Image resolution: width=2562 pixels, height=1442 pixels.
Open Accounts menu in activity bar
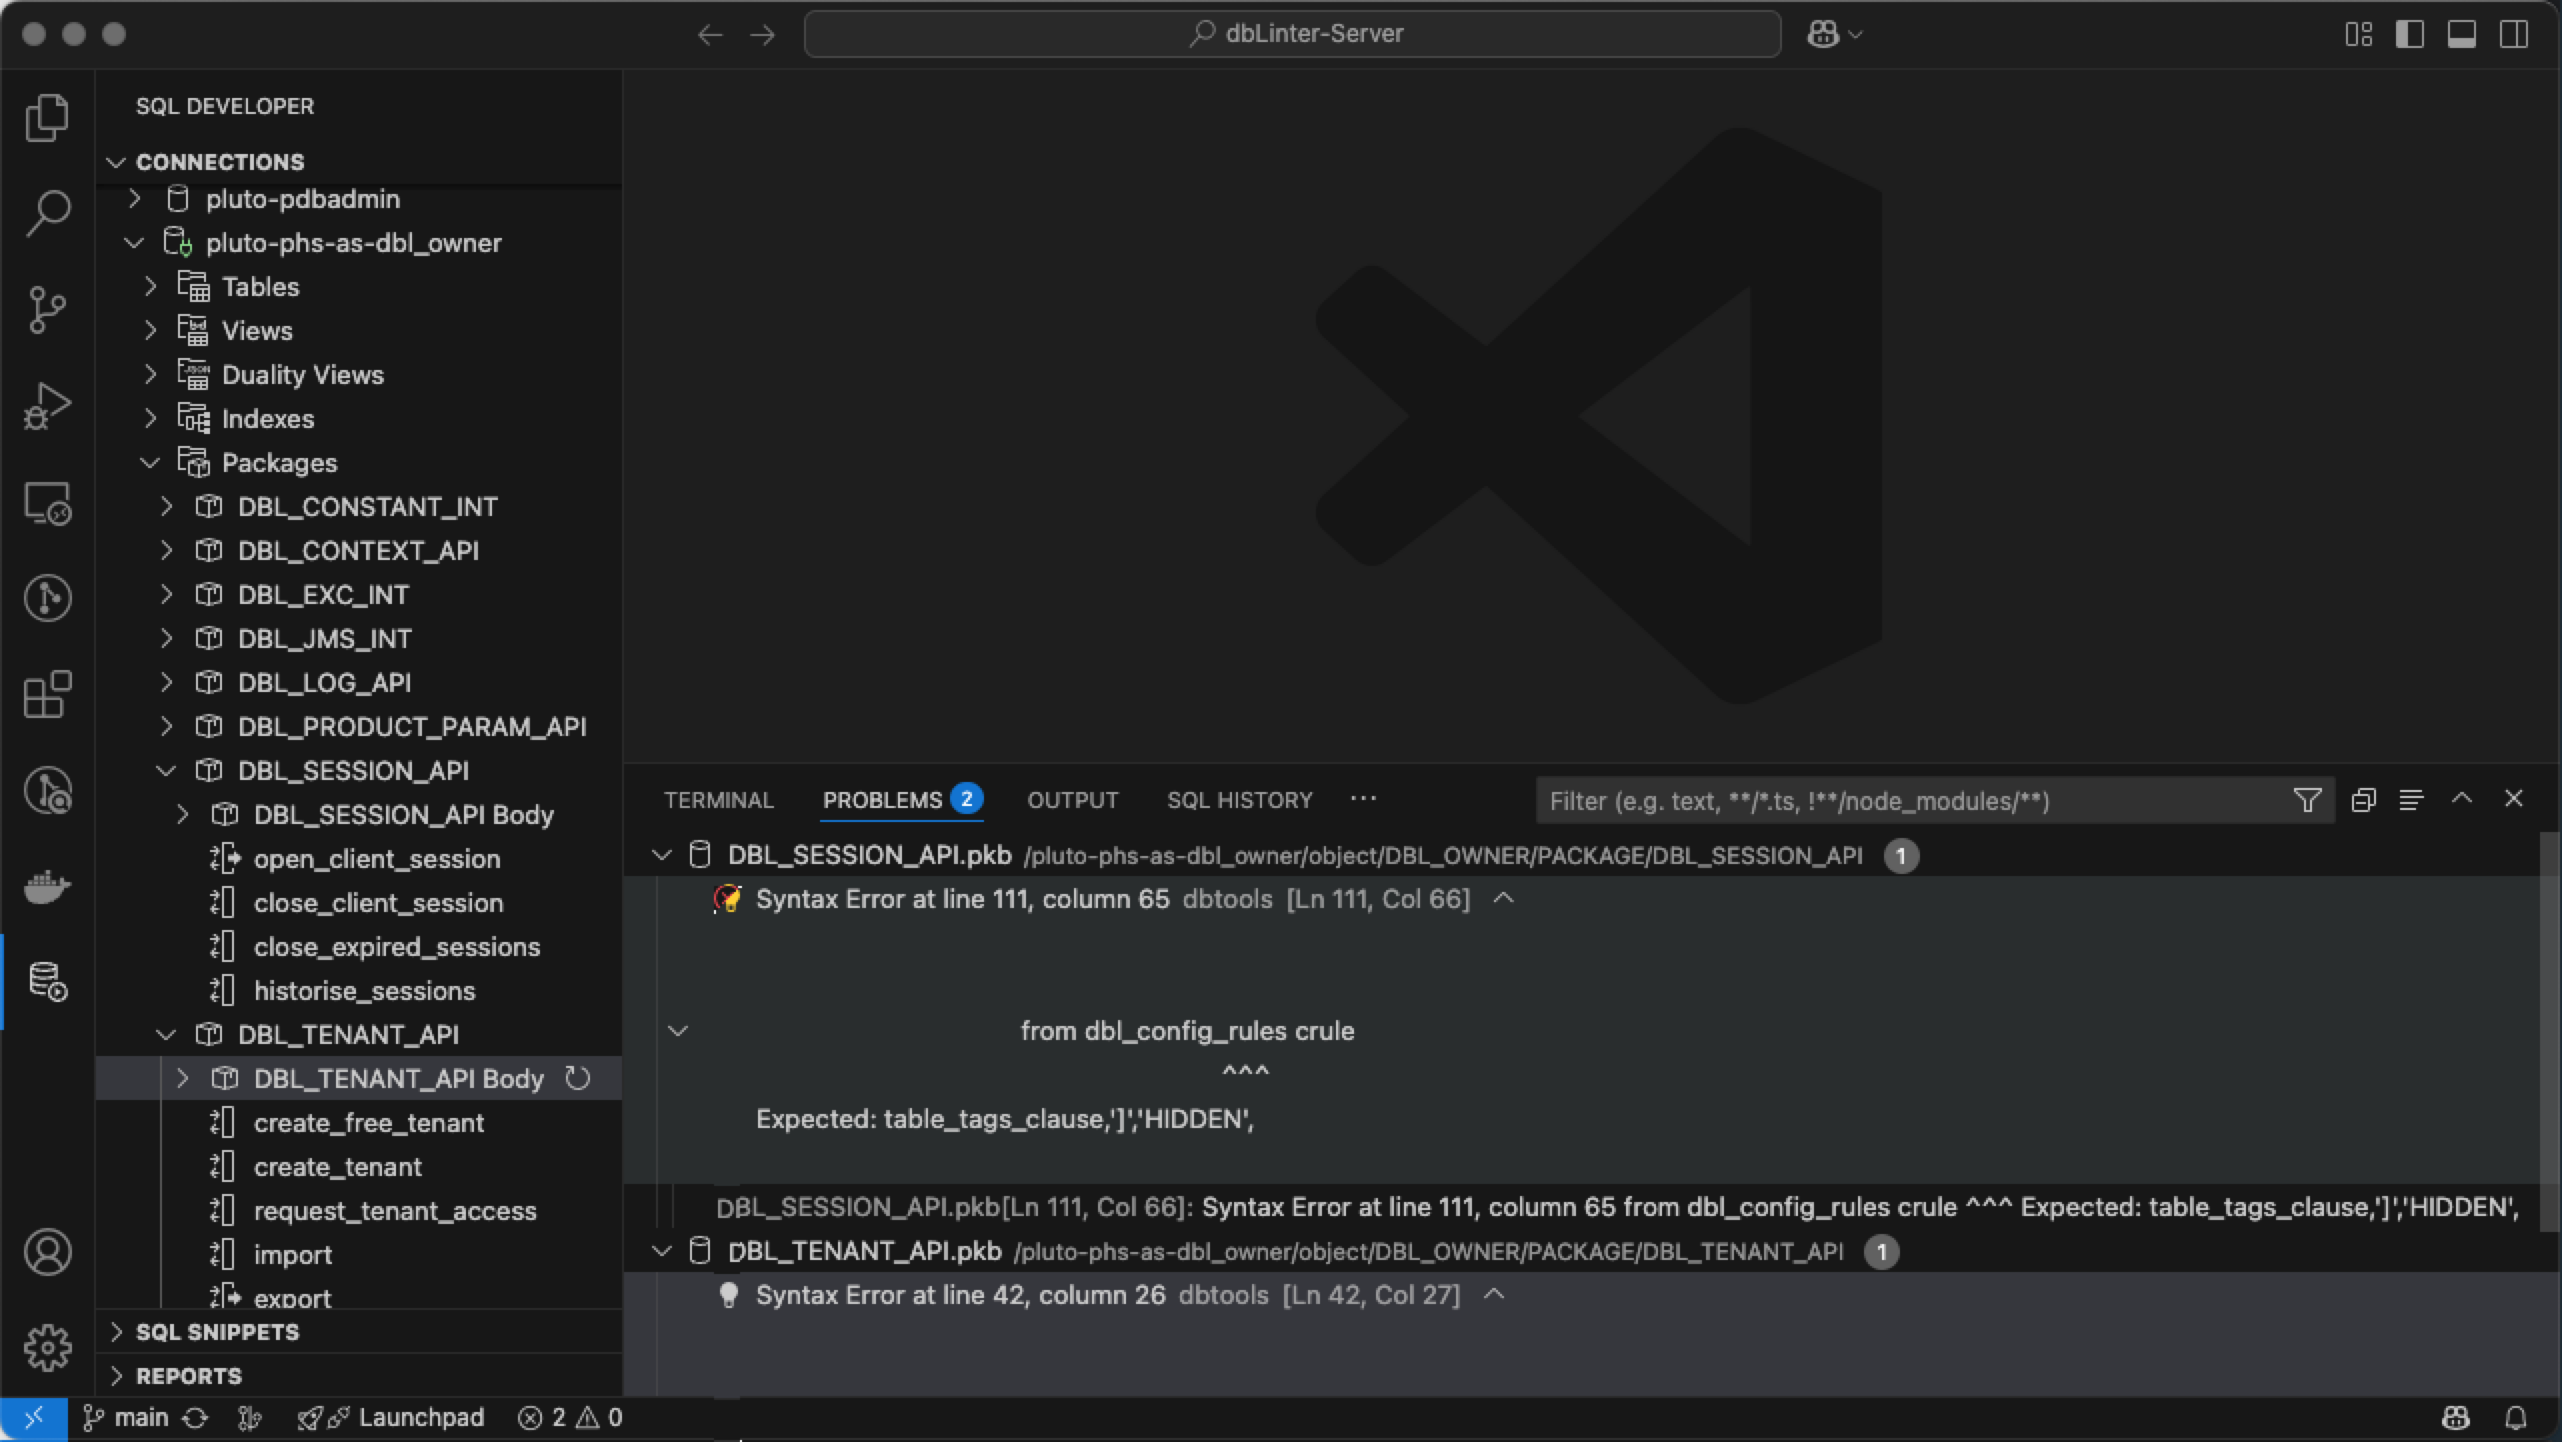point(47,1252)
